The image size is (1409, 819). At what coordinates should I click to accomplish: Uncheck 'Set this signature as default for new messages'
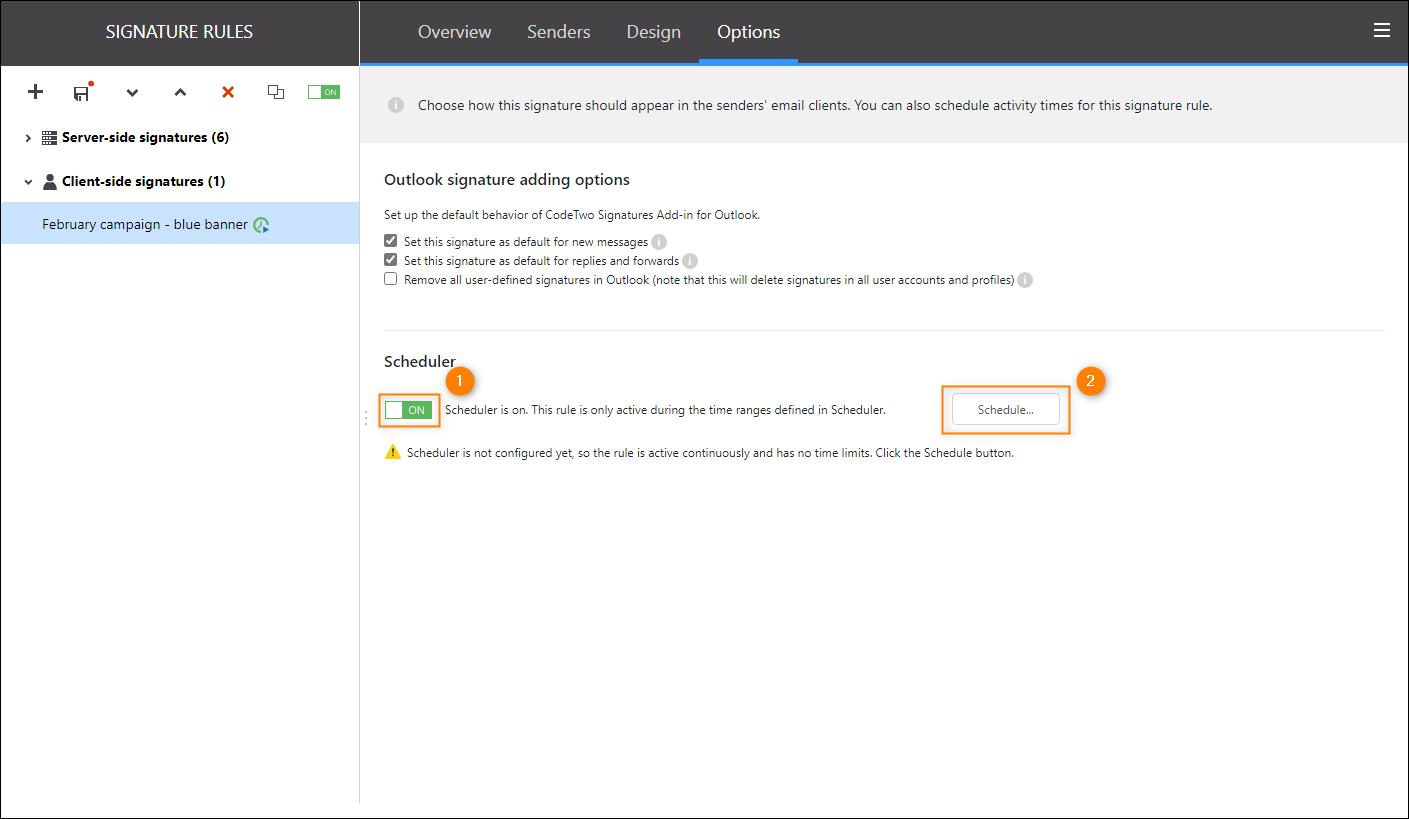coord(390,241)
